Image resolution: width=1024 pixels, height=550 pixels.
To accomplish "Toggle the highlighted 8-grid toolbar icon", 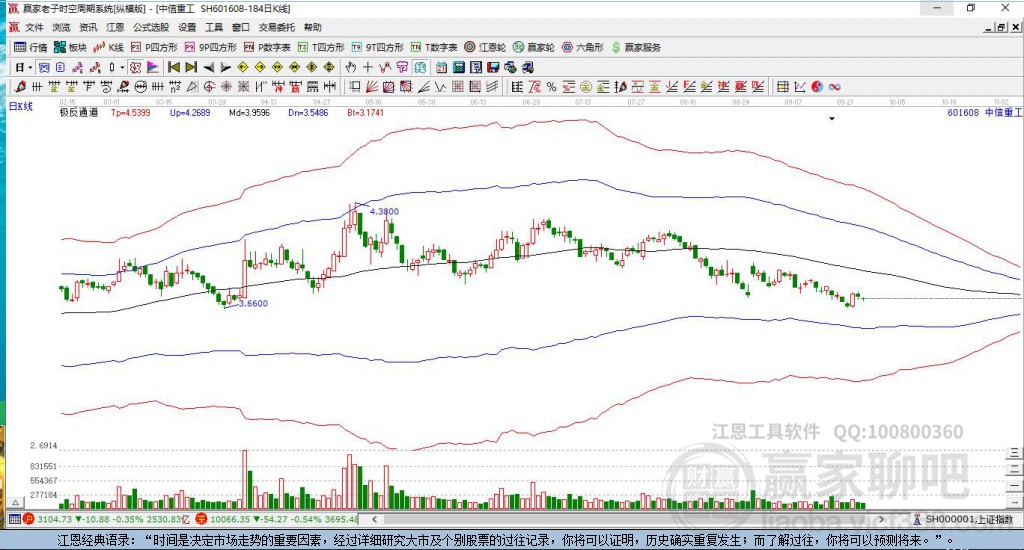I will [420, 67].
